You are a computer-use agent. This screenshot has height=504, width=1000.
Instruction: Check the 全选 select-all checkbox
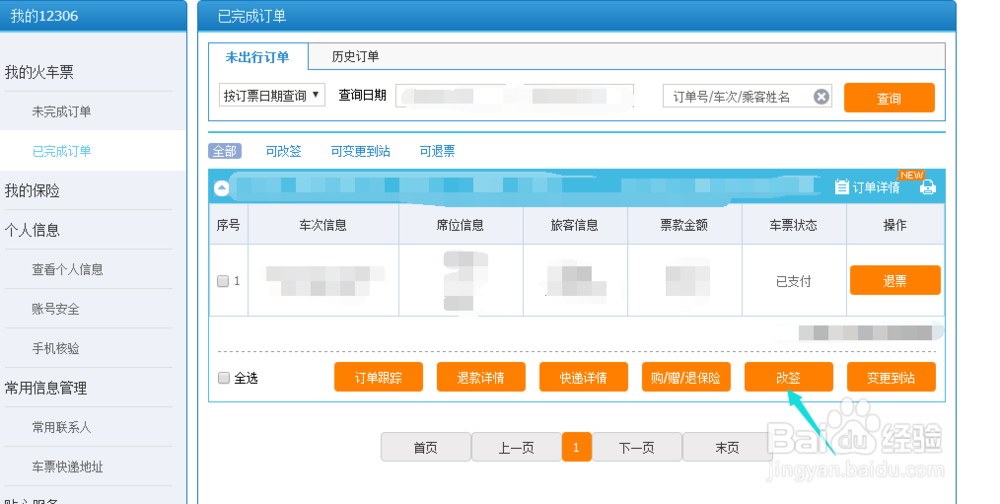pos(224,378)
